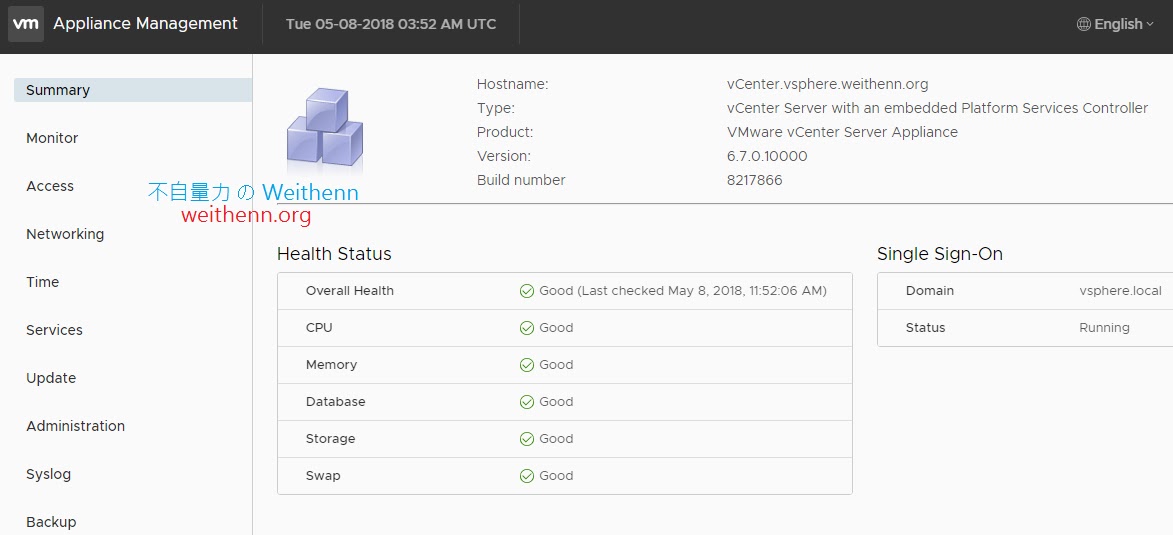The width and height of the screenshot is (1173, 535).
Task: Go to Administration
Action: point(76,426)
